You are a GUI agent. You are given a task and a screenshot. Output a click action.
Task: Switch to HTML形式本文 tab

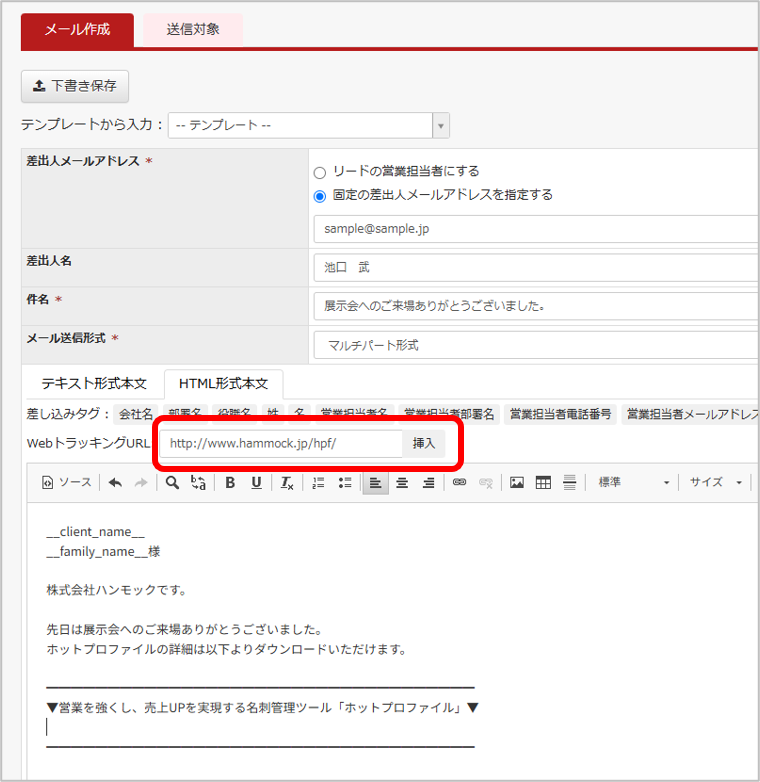click(223, 384)
